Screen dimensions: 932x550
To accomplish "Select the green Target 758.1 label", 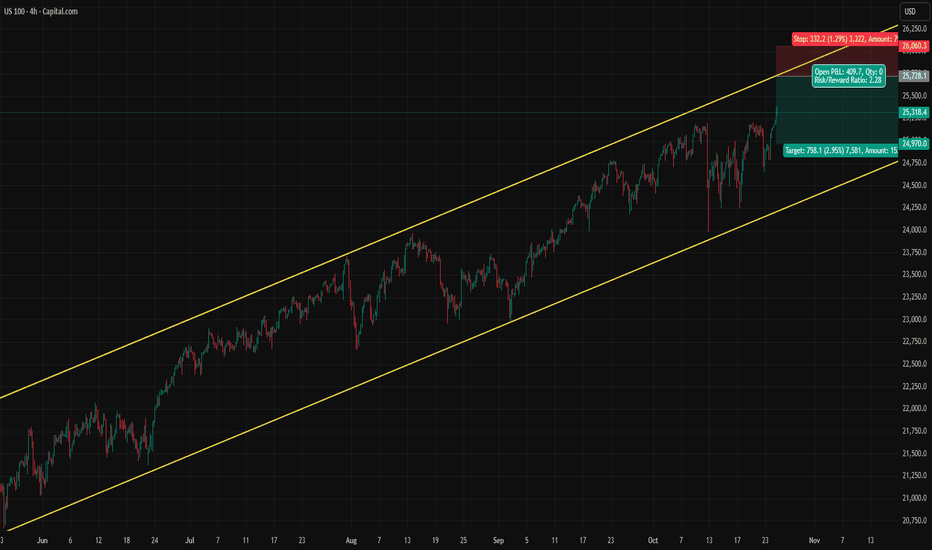I will 840,150.
